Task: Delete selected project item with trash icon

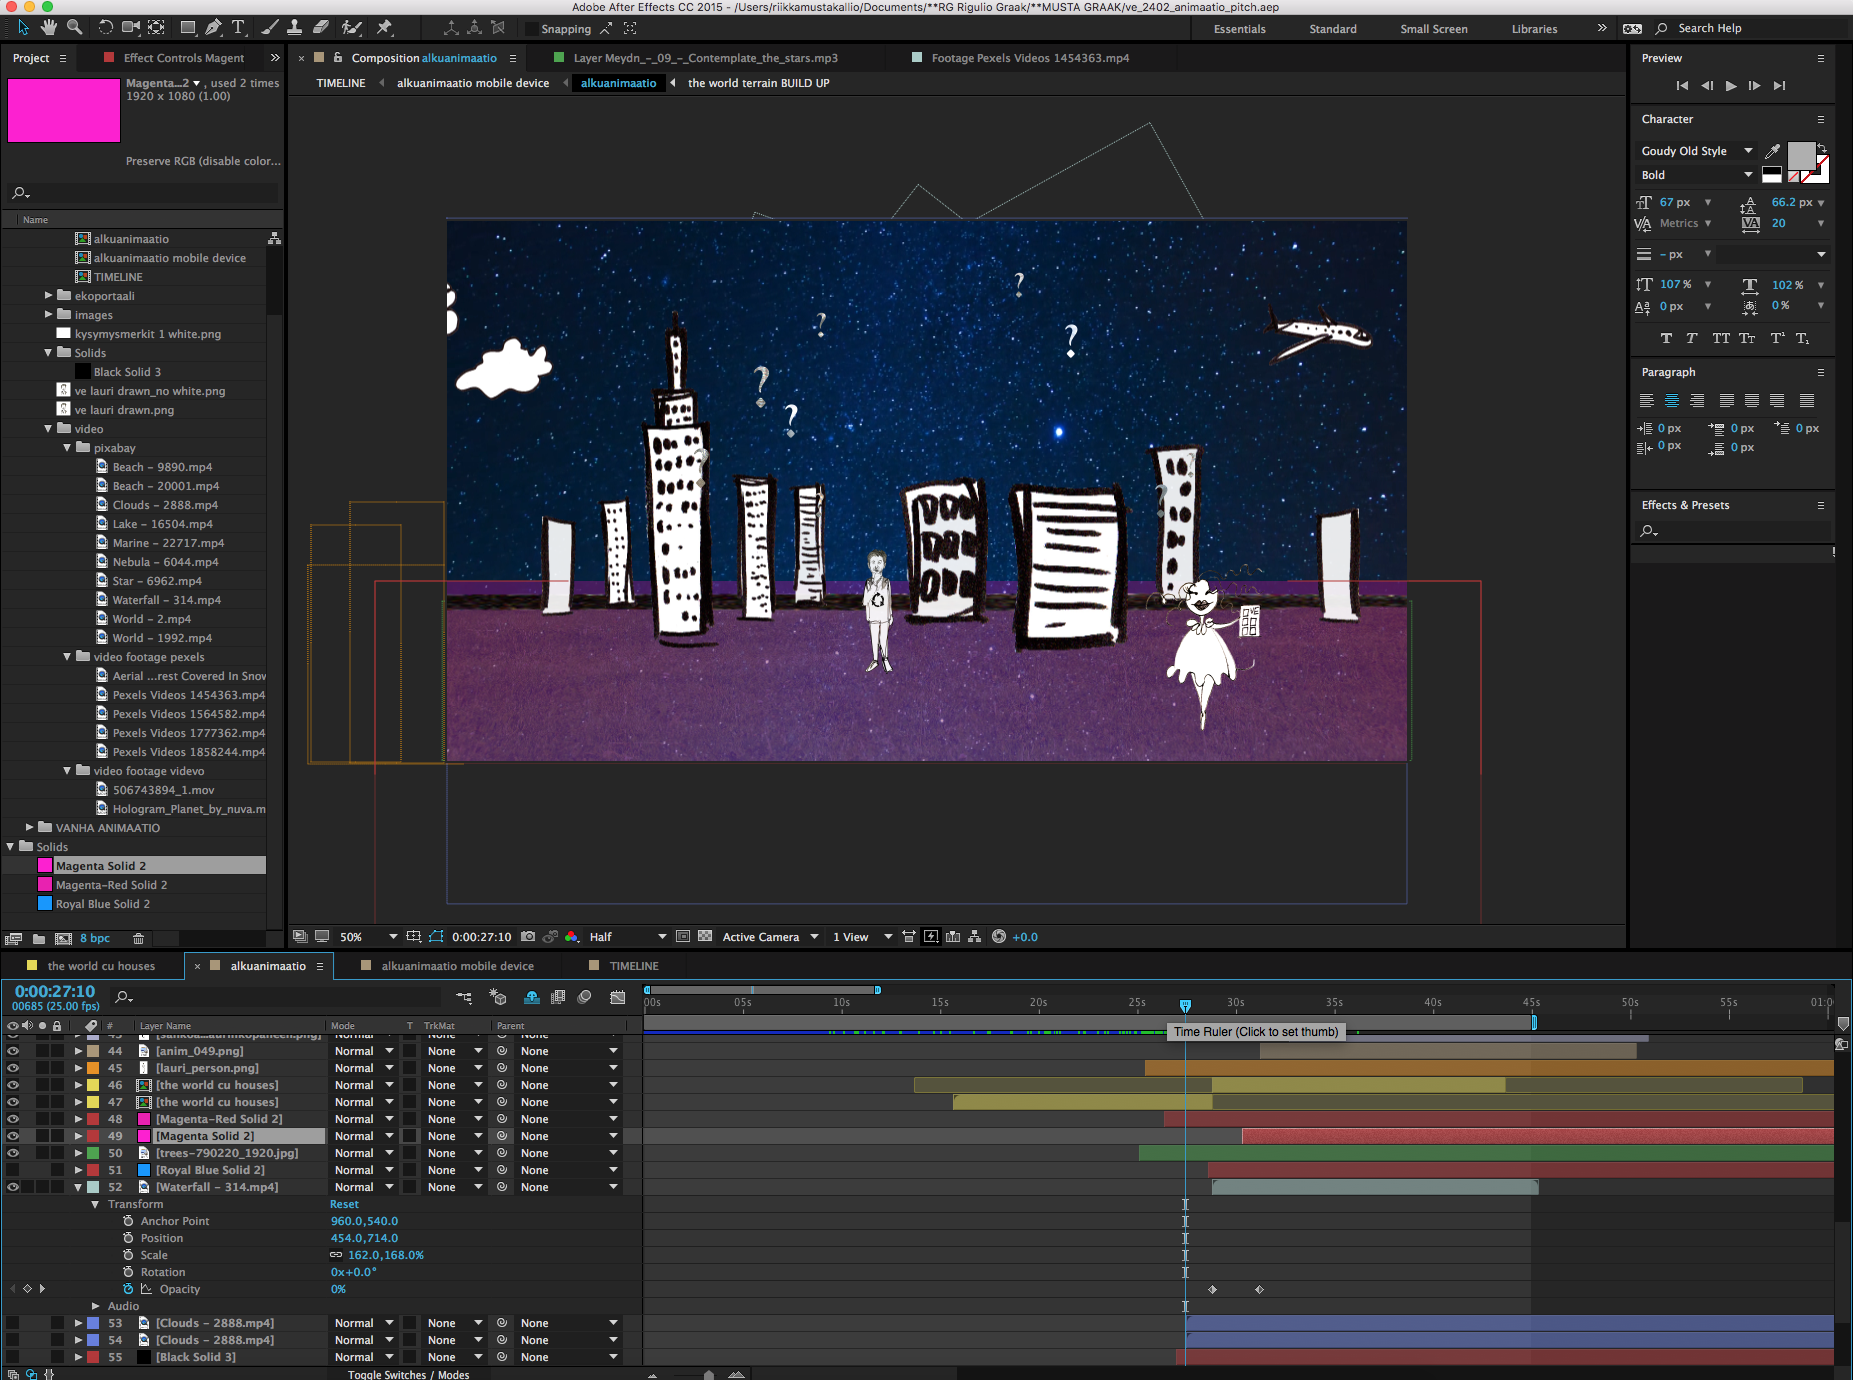Action: (139, 939)
